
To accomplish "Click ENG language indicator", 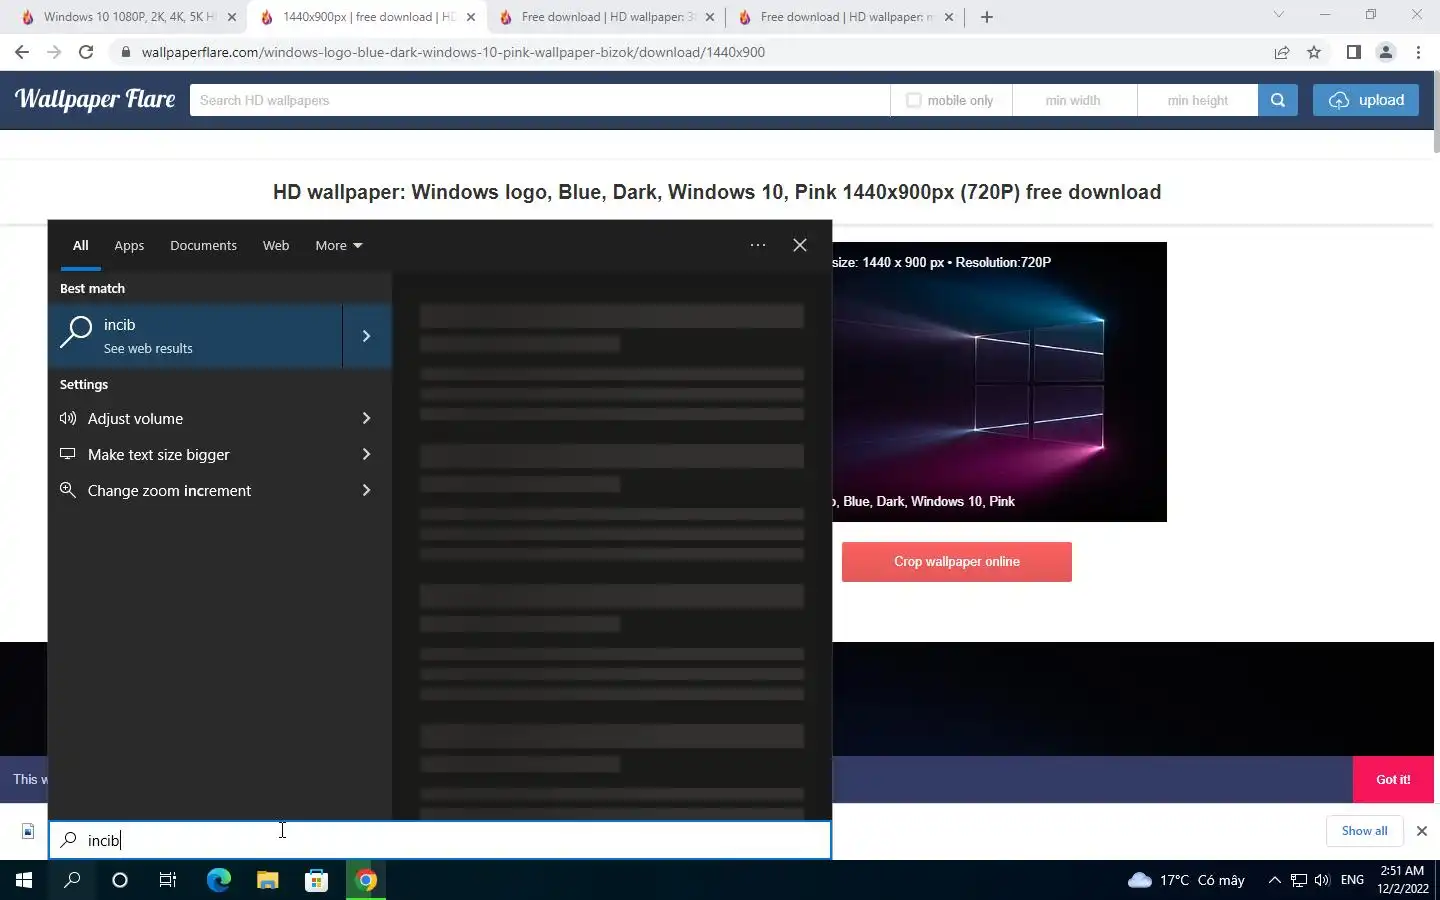I will pyautogui.click(x=1353, y=880).
